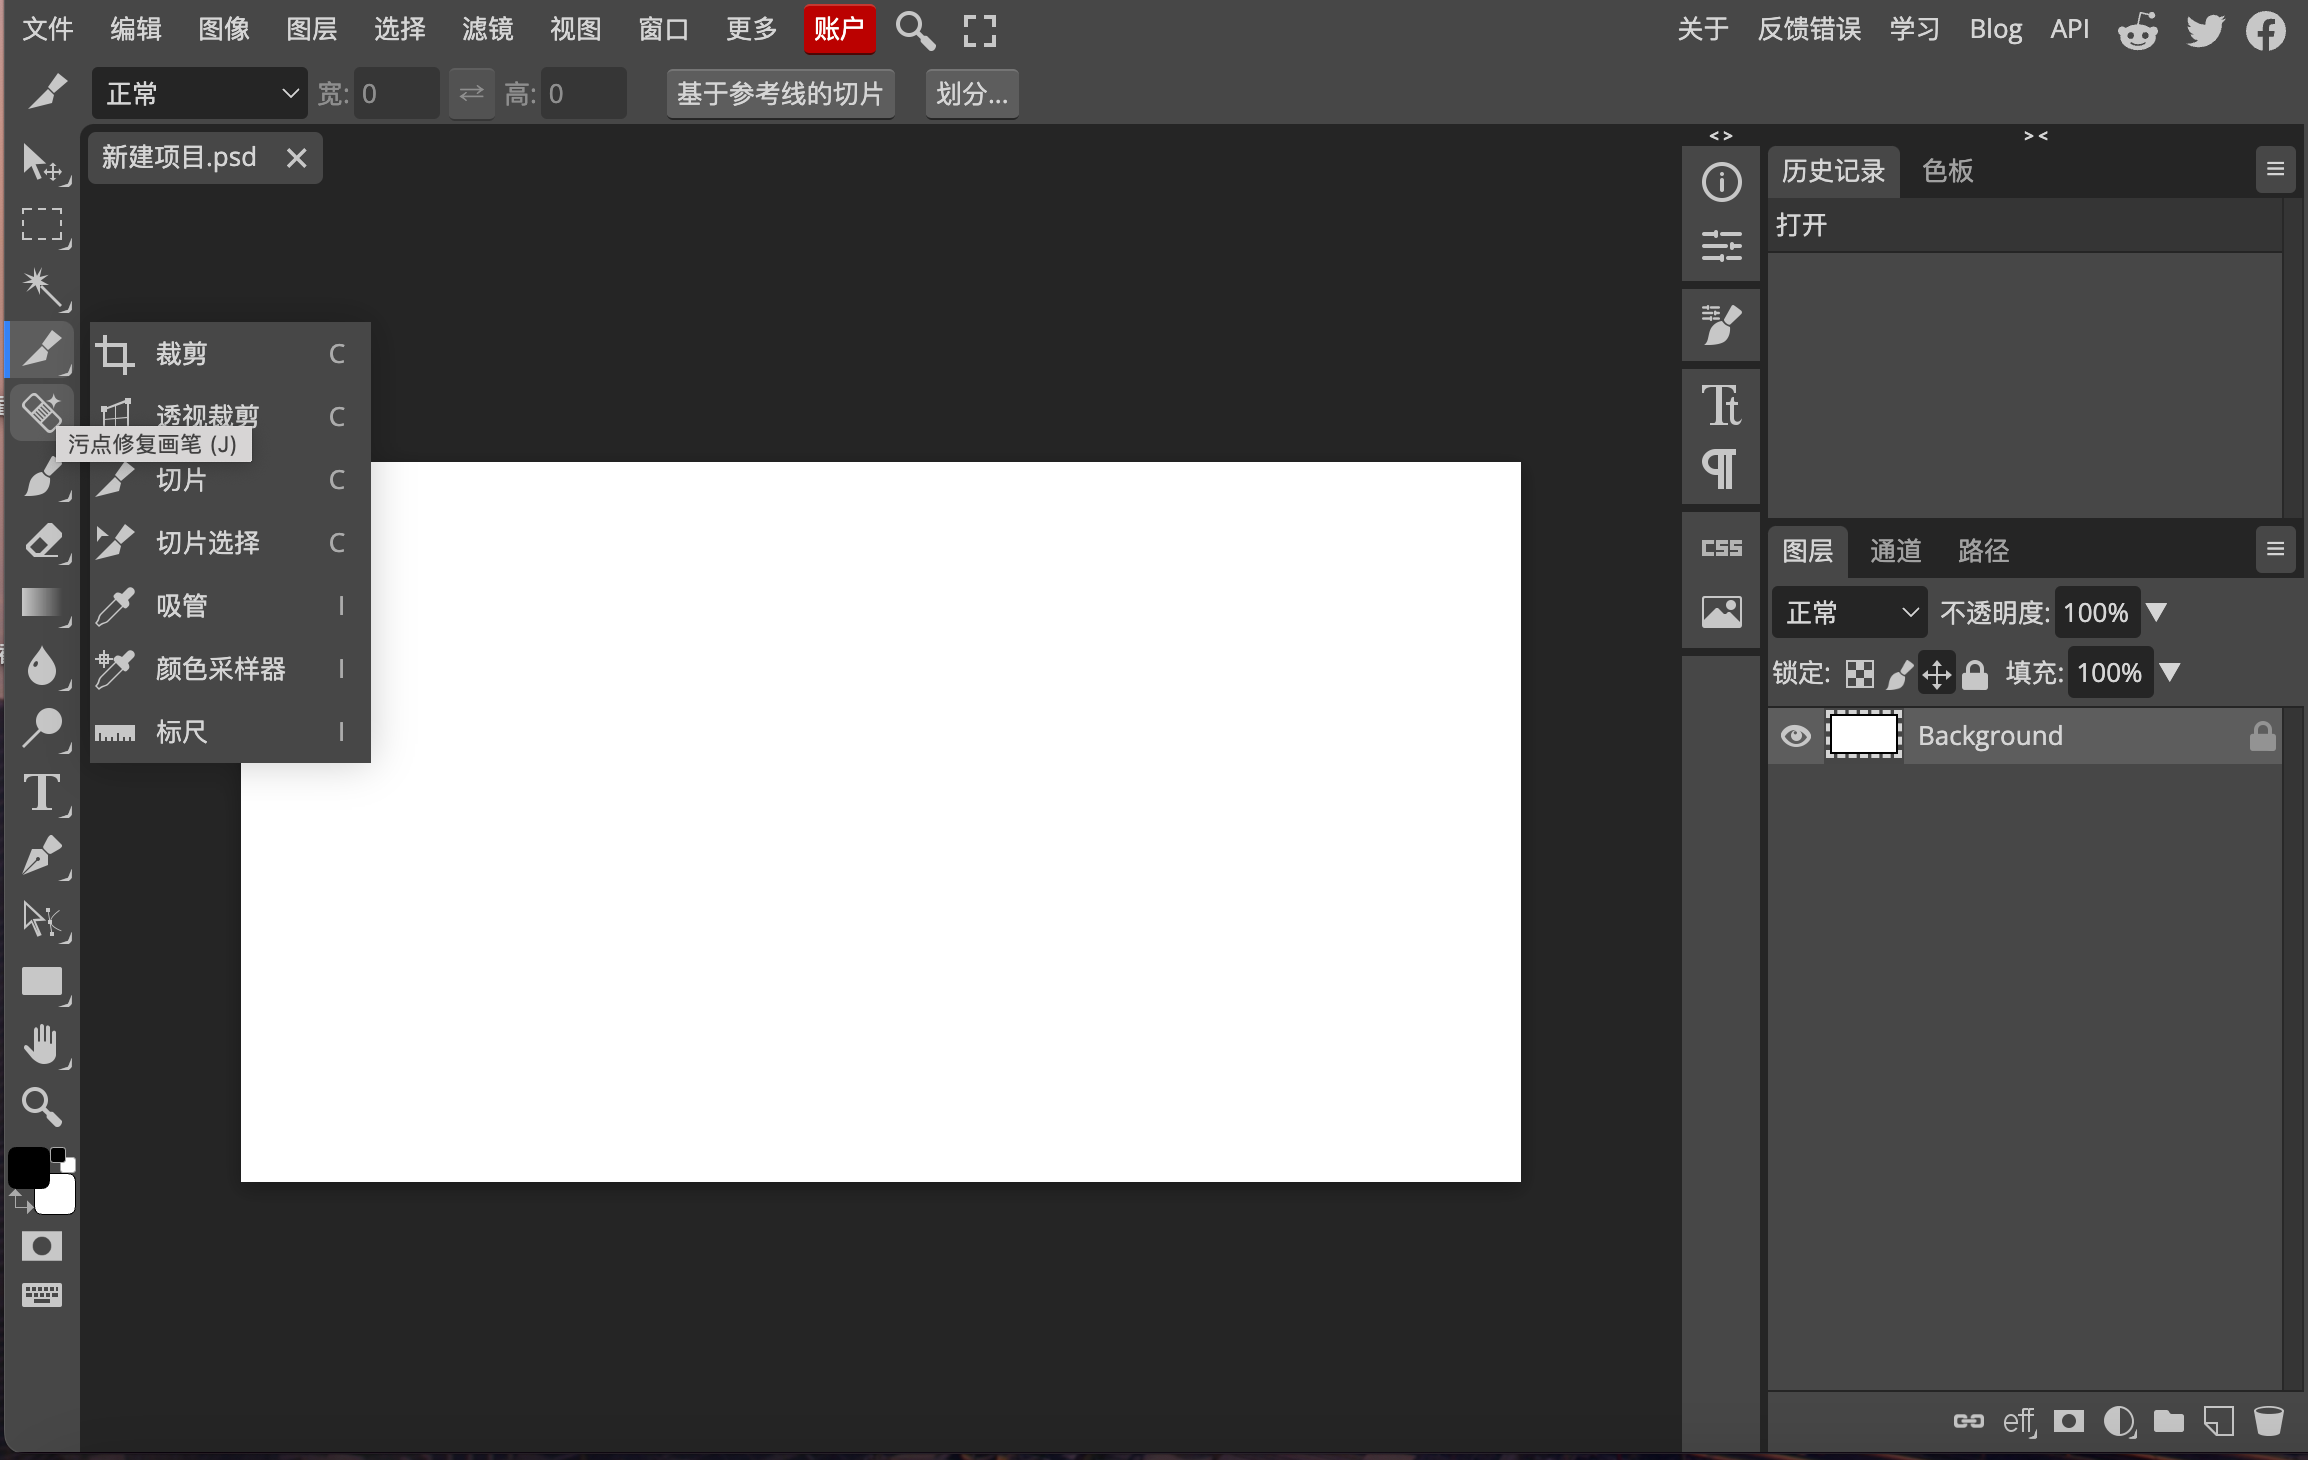The image size is (2308, 1460).
Task: Swap width and height values button
Action: [471, 94]
